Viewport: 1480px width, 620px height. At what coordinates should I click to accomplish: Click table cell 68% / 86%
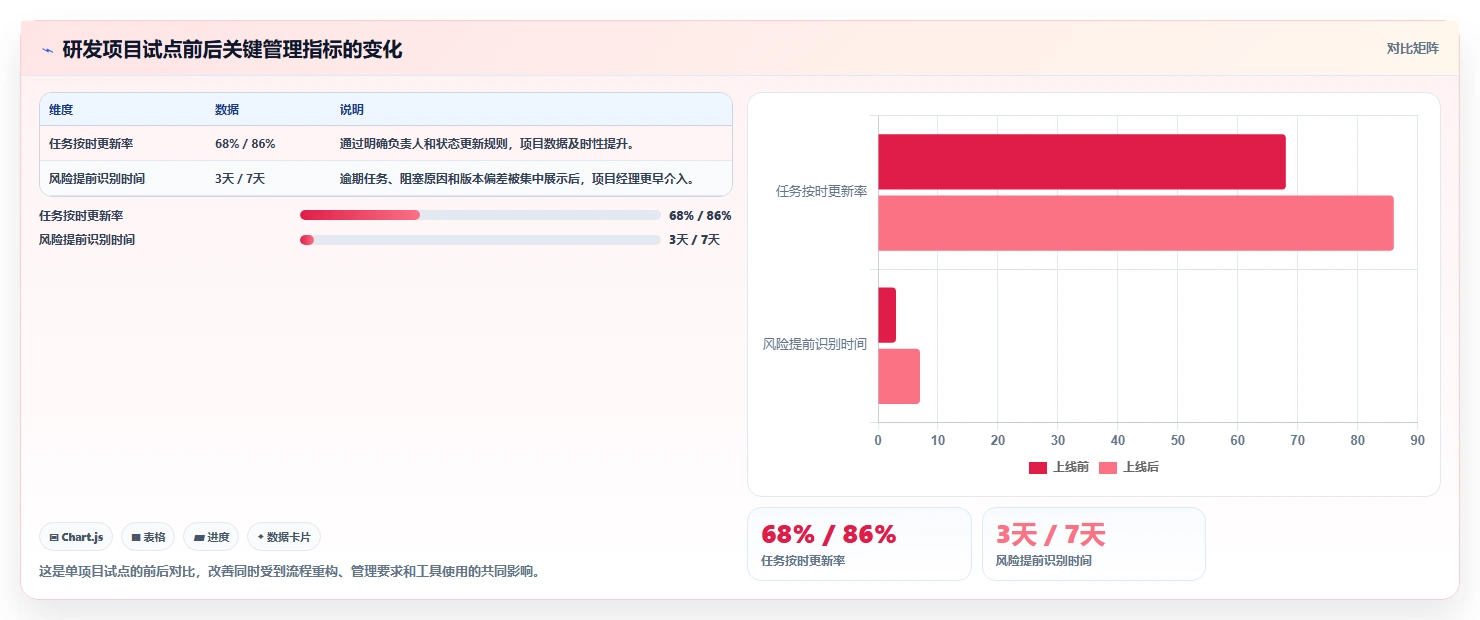[245, 144]
